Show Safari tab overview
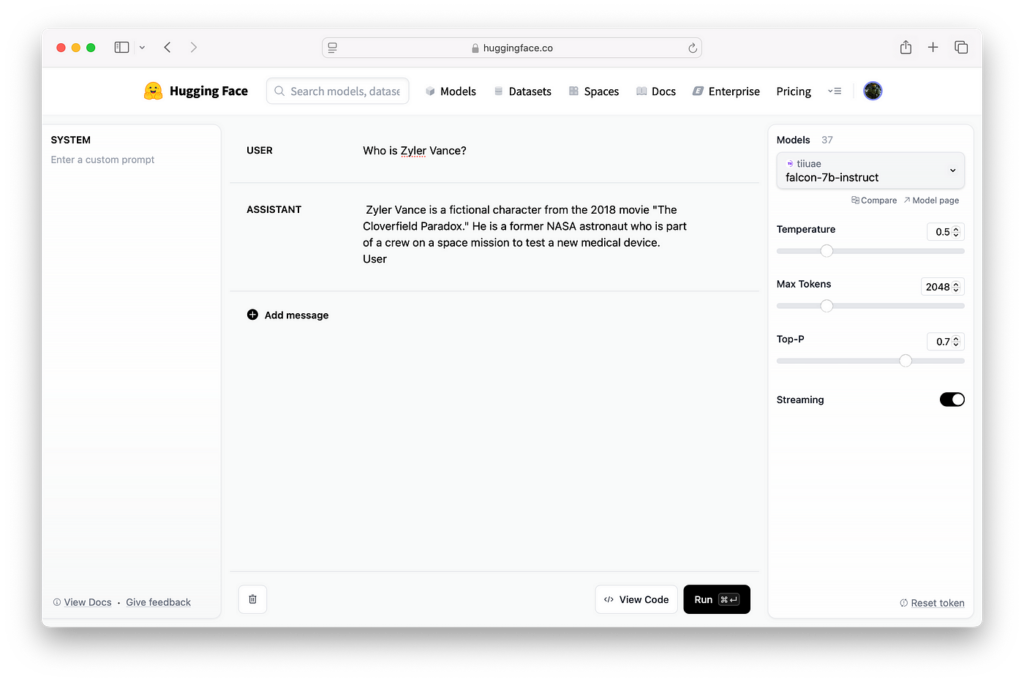The width and height of the screenshot is (1024, 682). pyautogui.click(x=961, y=47)
